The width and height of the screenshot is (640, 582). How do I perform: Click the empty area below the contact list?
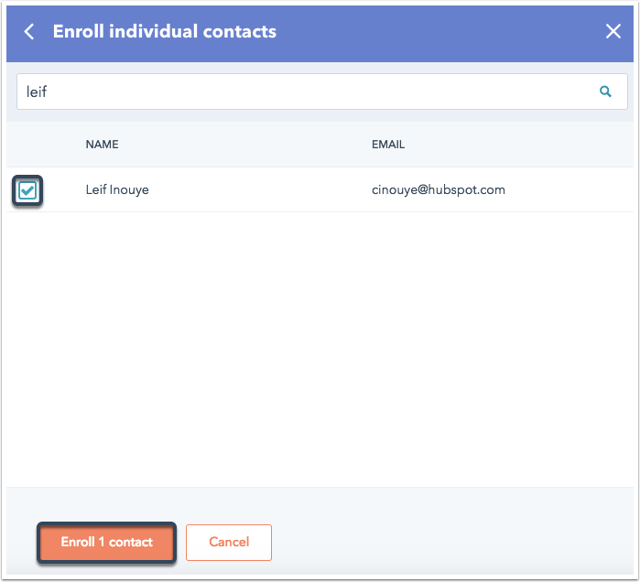[320, 349]
